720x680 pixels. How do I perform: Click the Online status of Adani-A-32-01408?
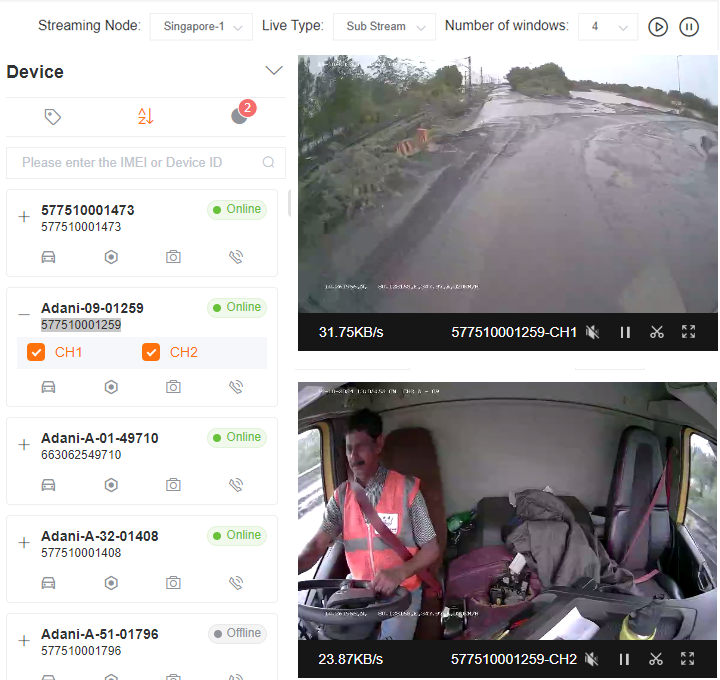point(237,535)
